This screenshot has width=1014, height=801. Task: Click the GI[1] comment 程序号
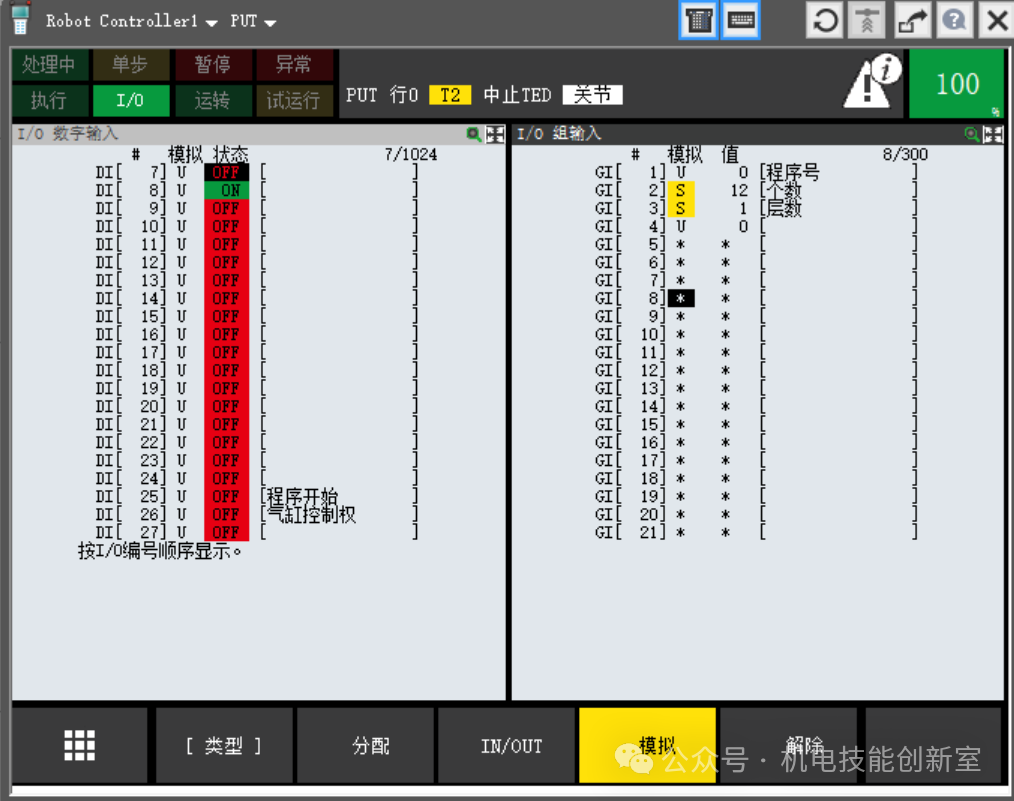click(793, 173)
